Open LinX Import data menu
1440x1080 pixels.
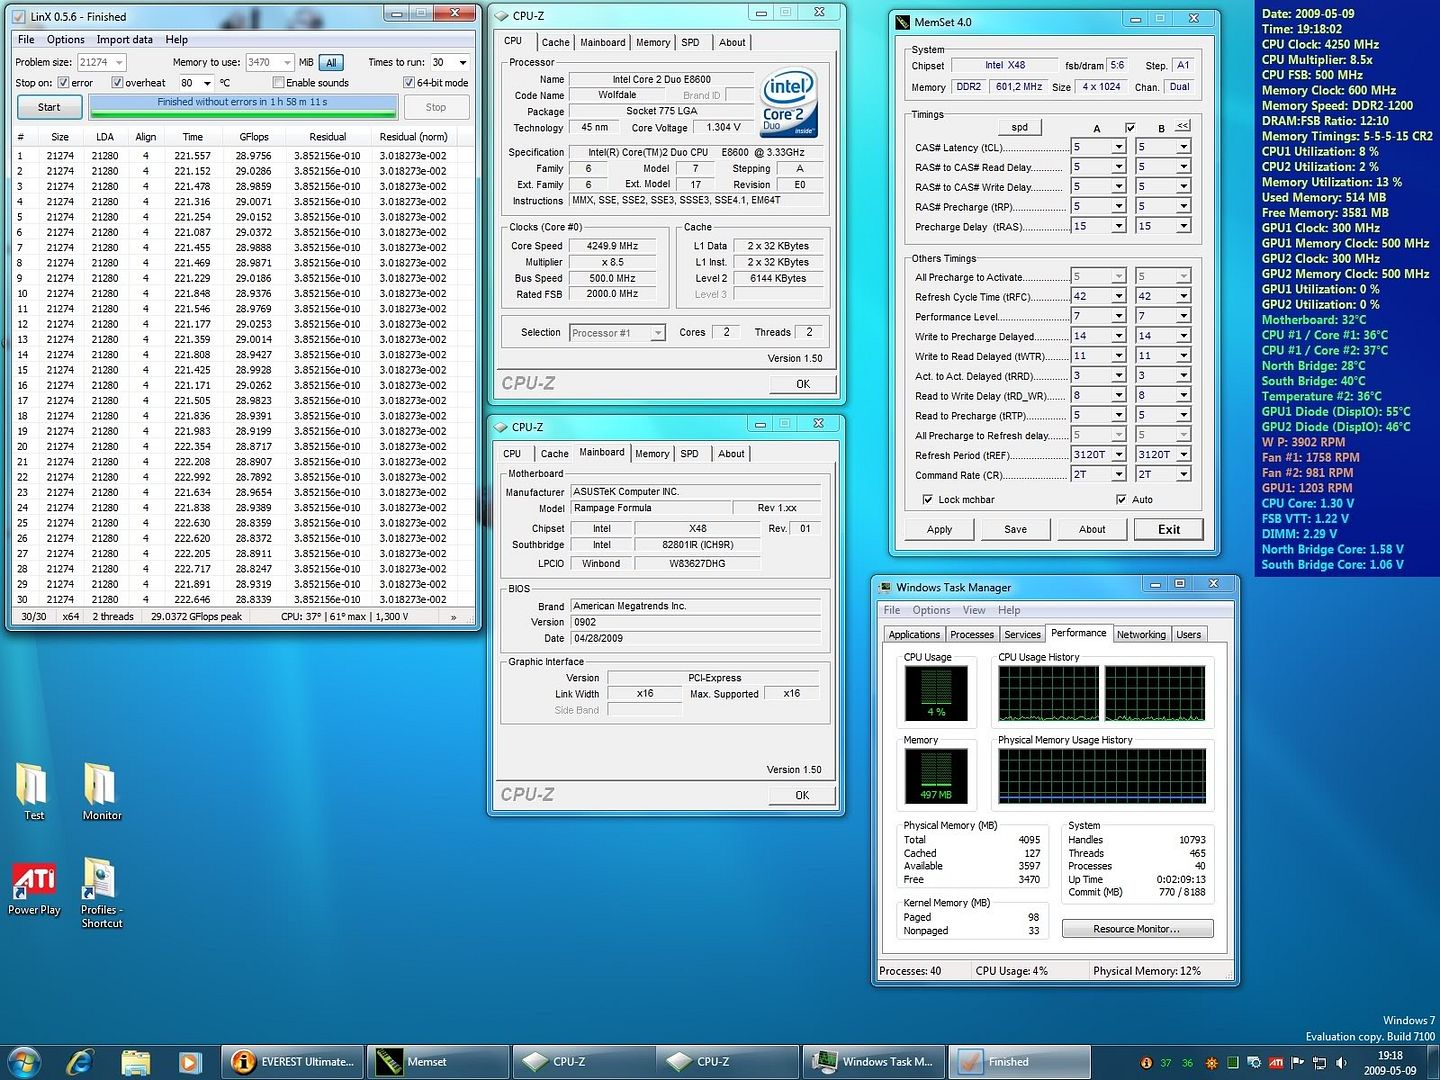tap(125, 40)
